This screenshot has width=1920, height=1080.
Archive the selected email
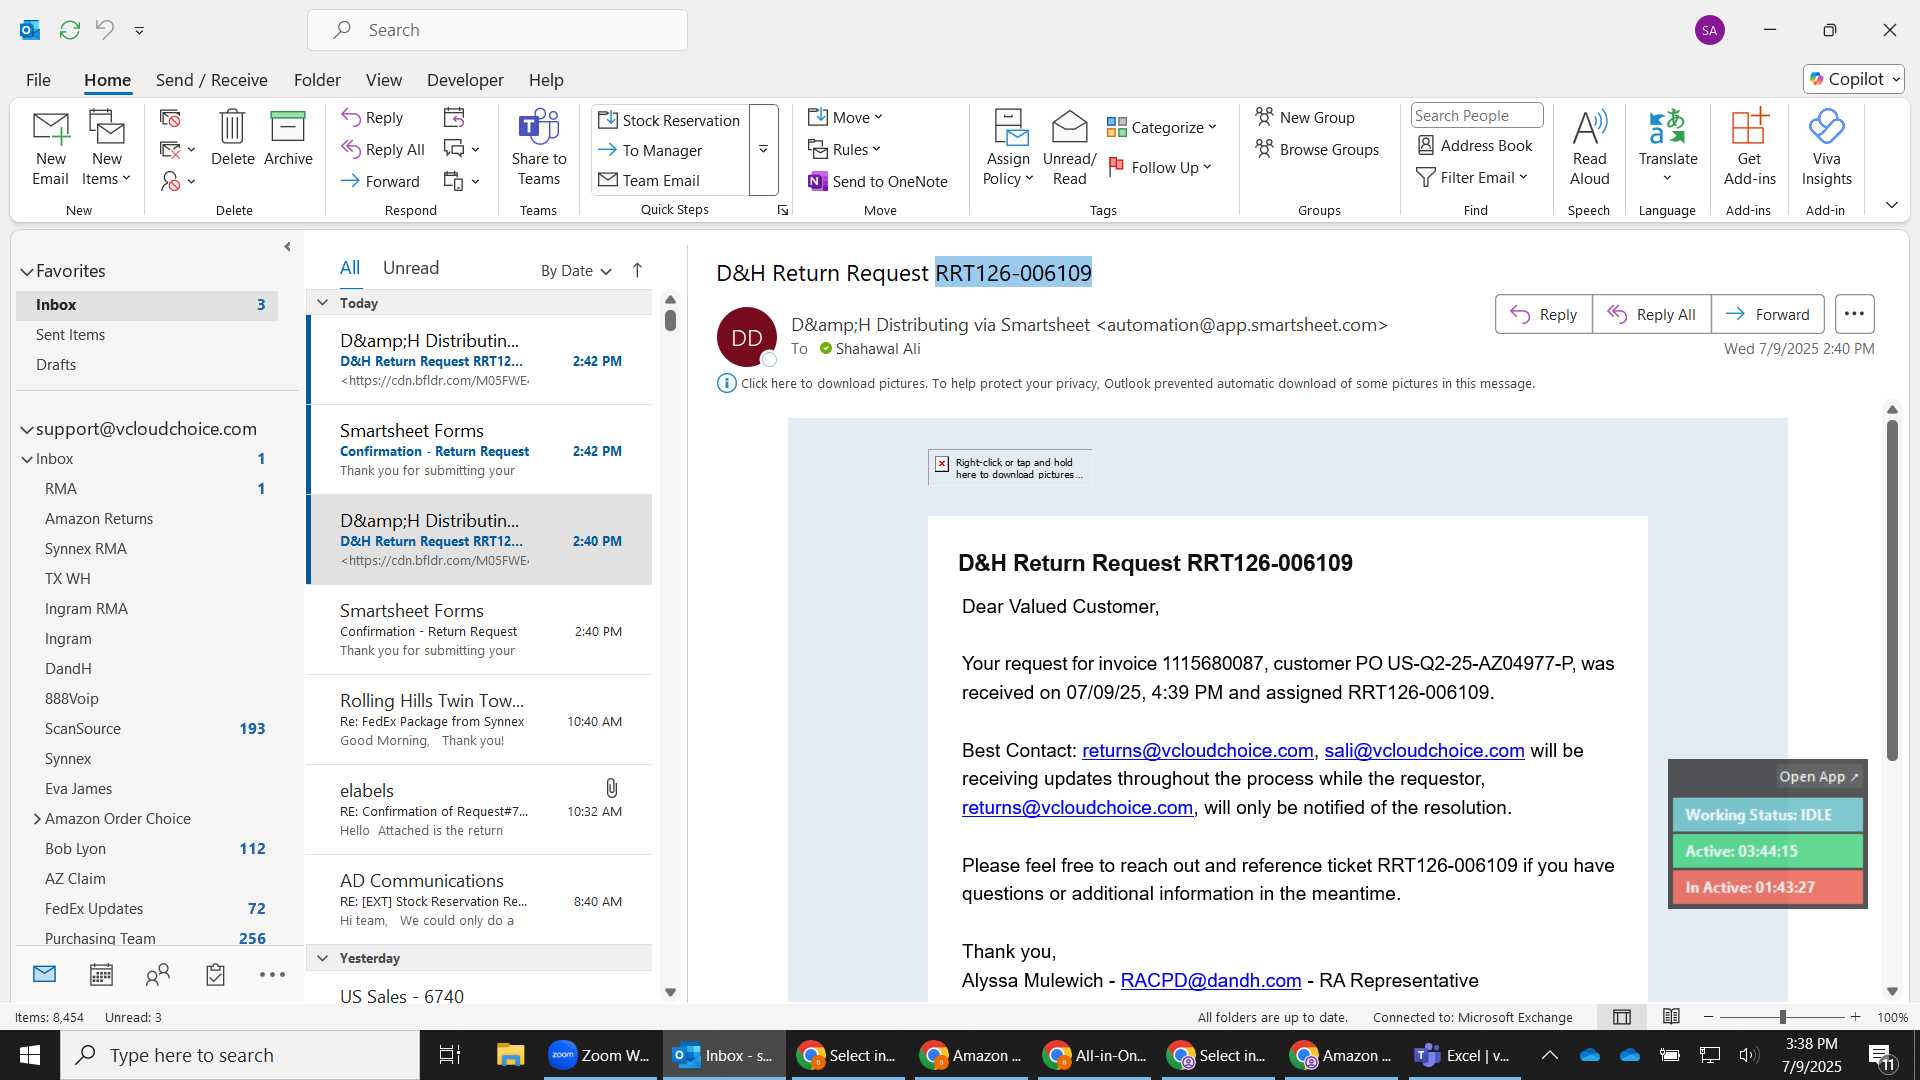click(288, 138)
